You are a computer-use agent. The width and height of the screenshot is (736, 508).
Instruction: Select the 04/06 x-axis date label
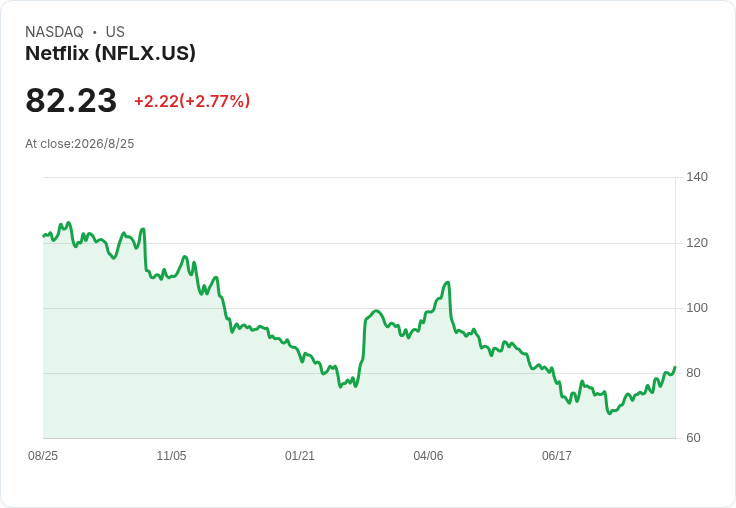428,455
